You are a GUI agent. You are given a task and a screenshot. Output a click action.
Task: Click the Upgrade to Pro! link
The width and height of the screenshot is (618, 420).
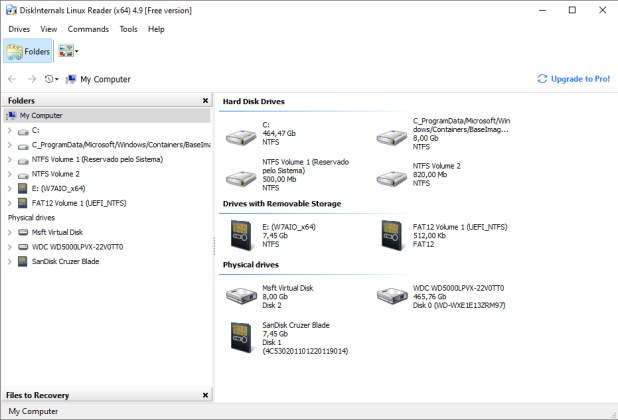coord(580,79)
